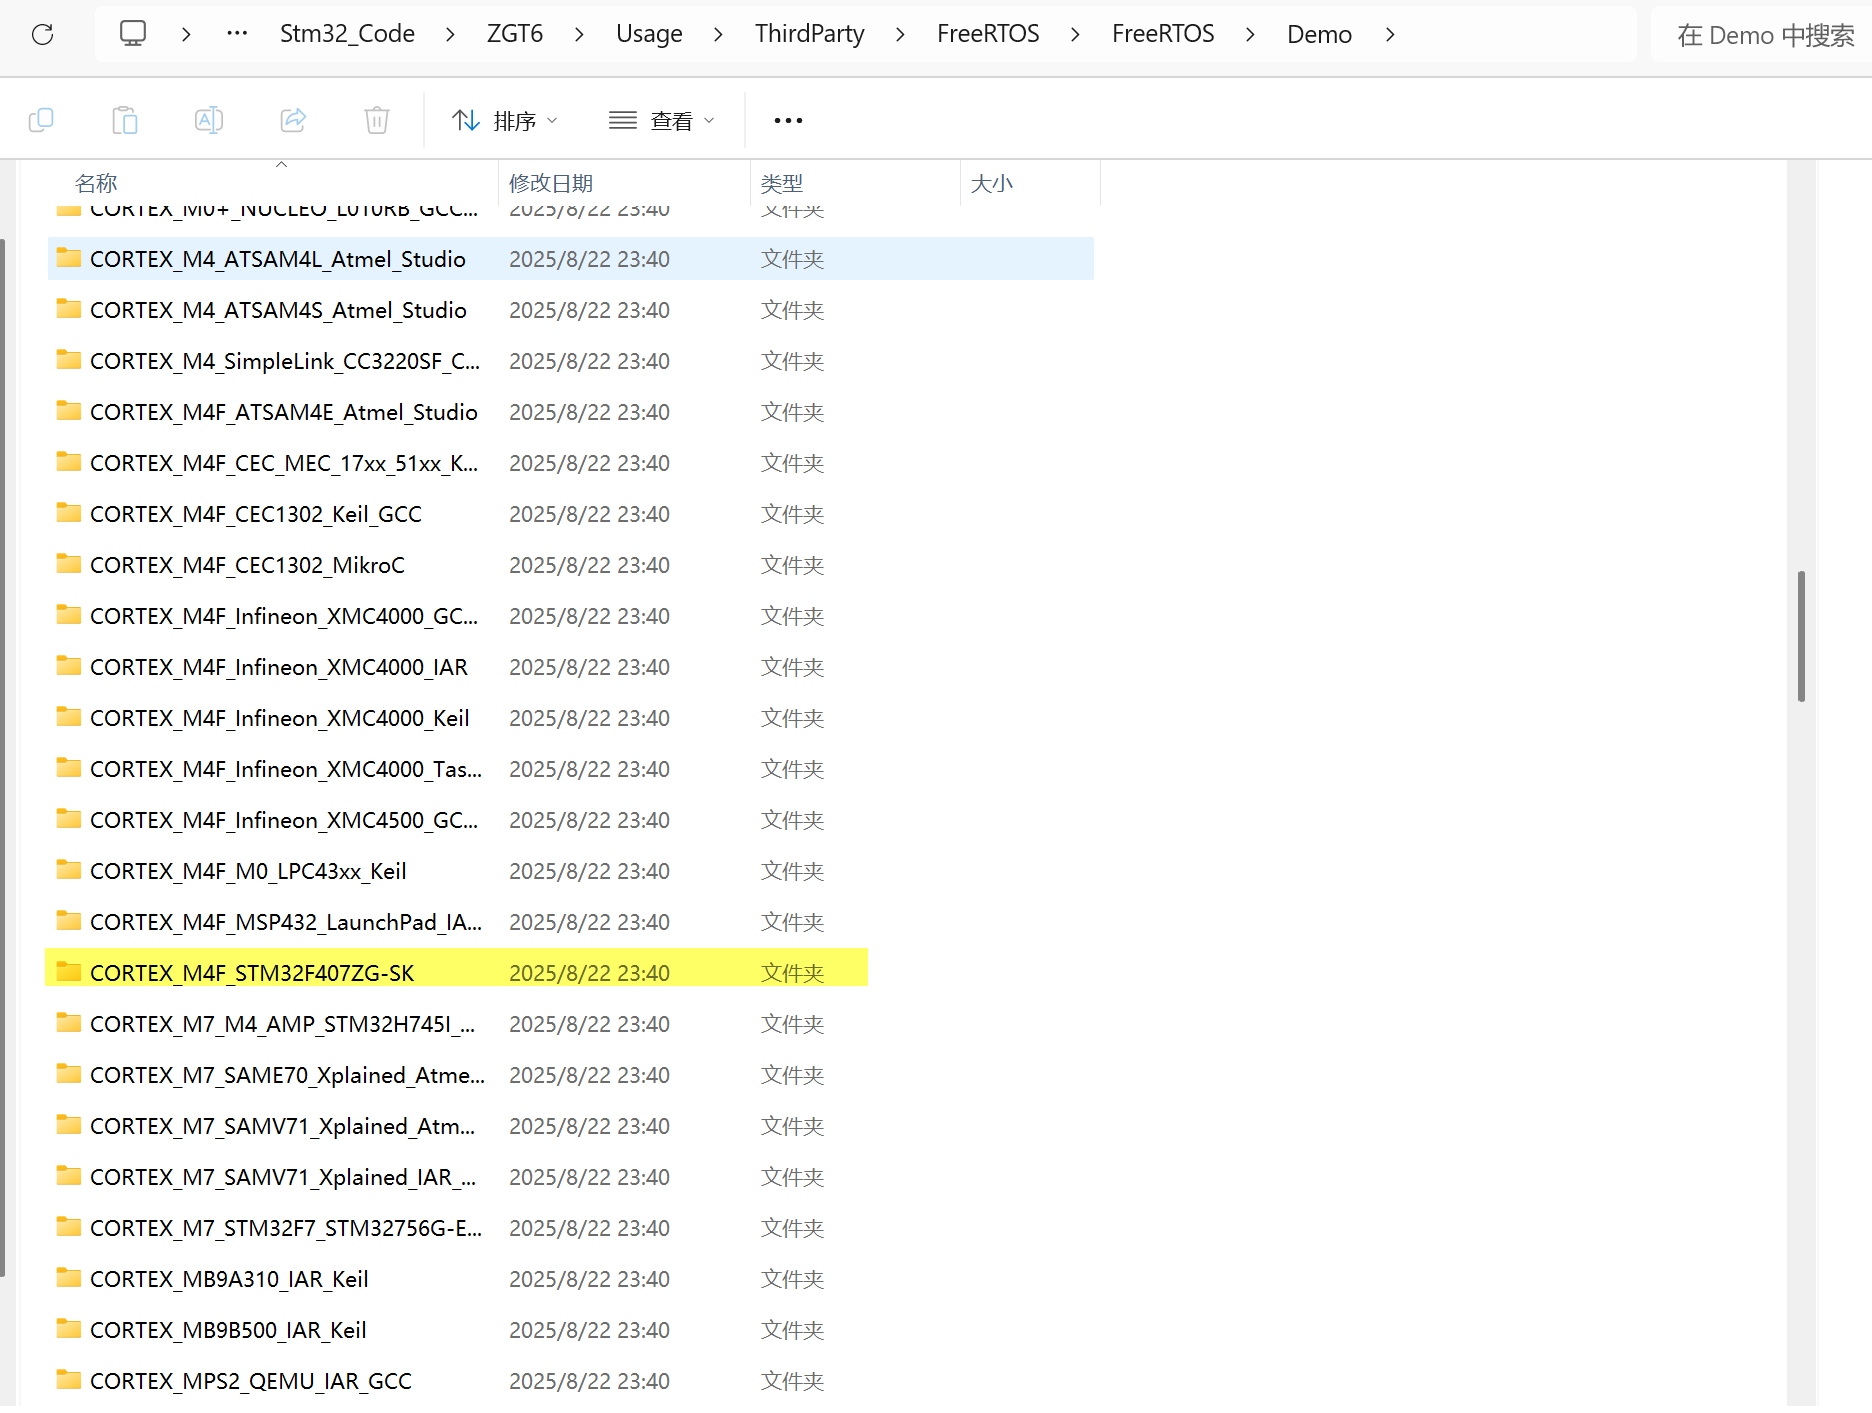Select CORTEX_M4F_MSP432_LaunchPad folder
Image resolution: width=1872 pixels, height=1413 pixels.
570,922
